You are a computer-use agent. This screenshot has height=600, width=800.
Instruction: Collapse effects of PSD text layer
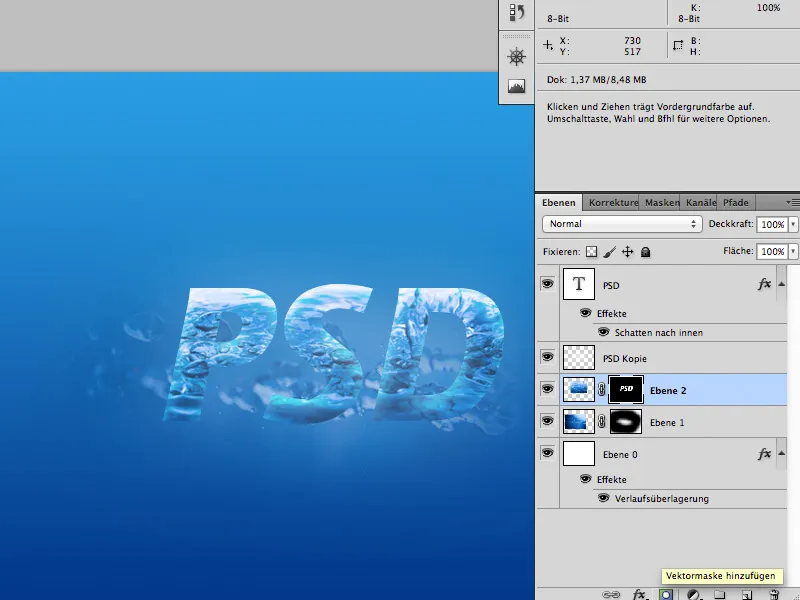(781, 284)
